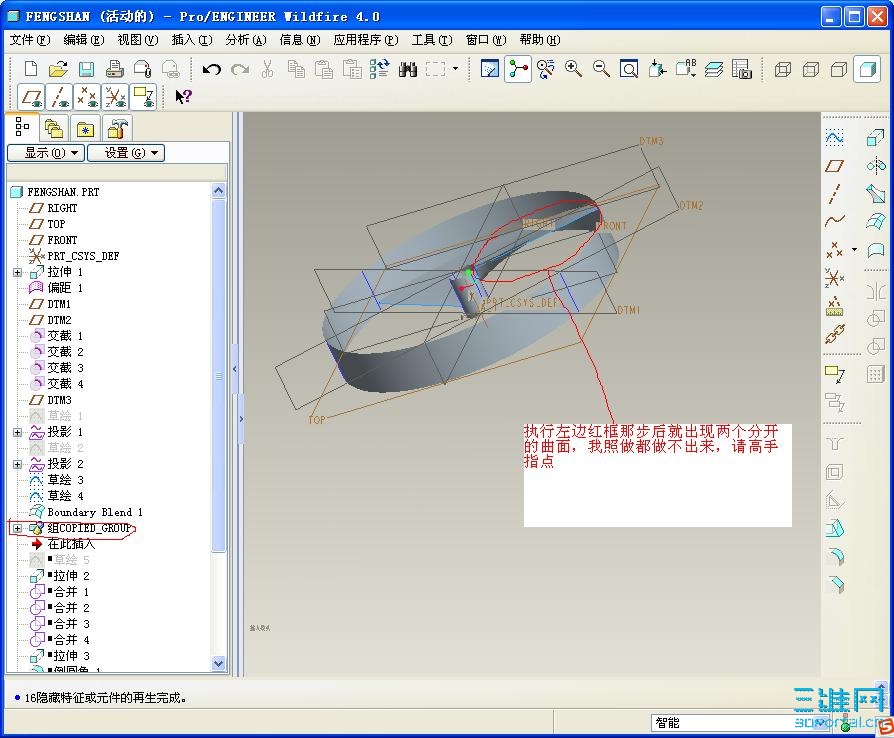Image resolution: width=894 pixels, height=738 pixels.
Task: Click the Undo arrow icon
Action: (211, 69)
